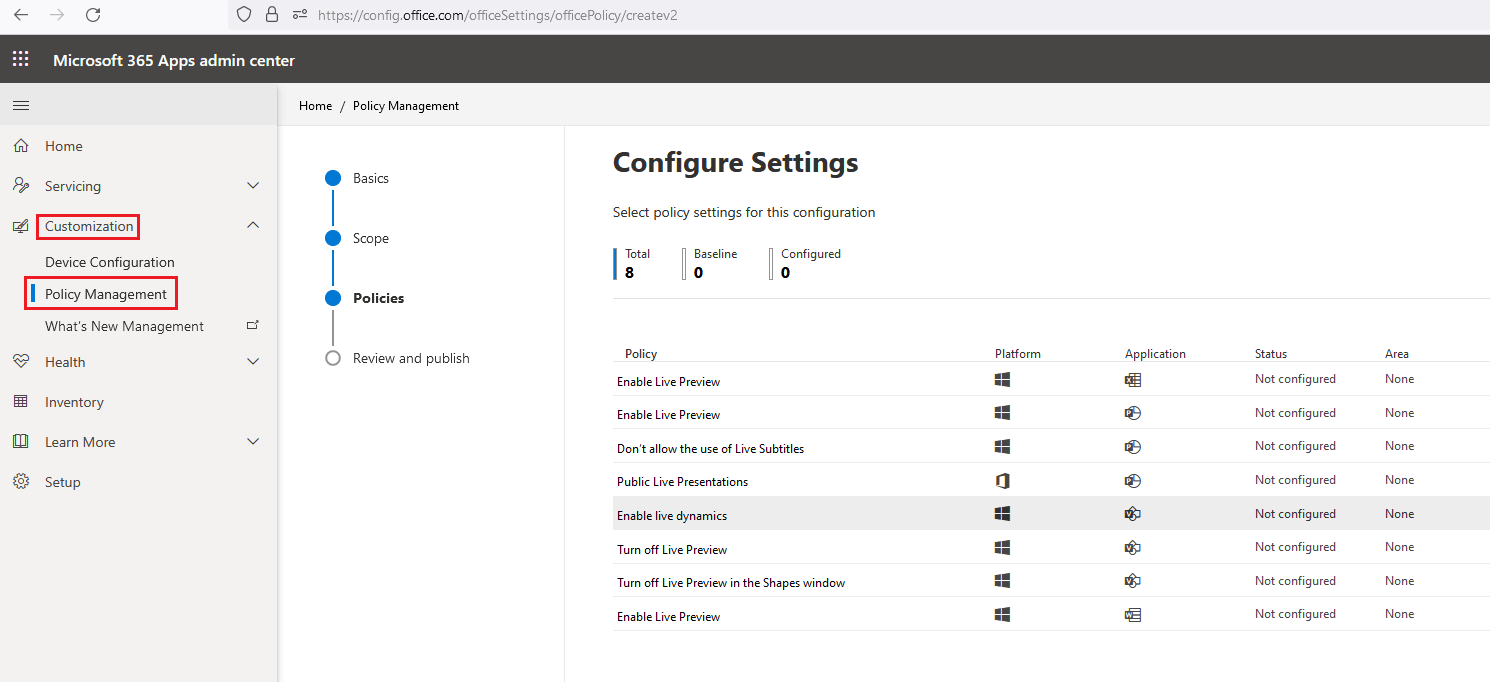Filter by Baseline 0 policies
Image resolution: width=1490 pixels, height=682 pixels.
711,264
